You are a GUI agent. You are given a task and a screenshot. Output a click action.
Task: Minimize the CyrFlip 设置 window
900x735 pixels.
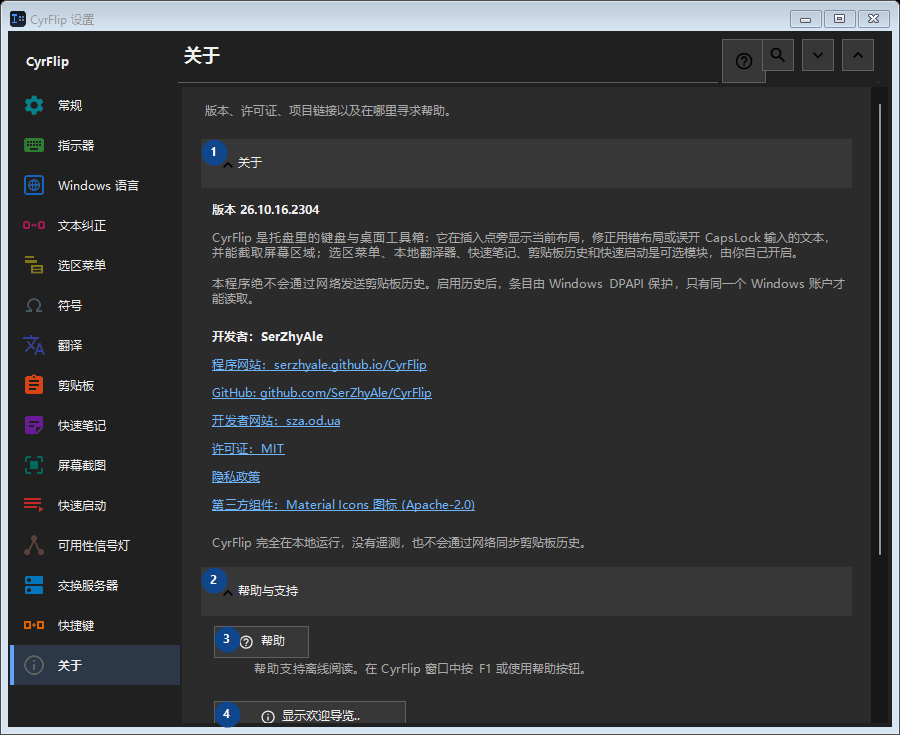coord(805,19)
